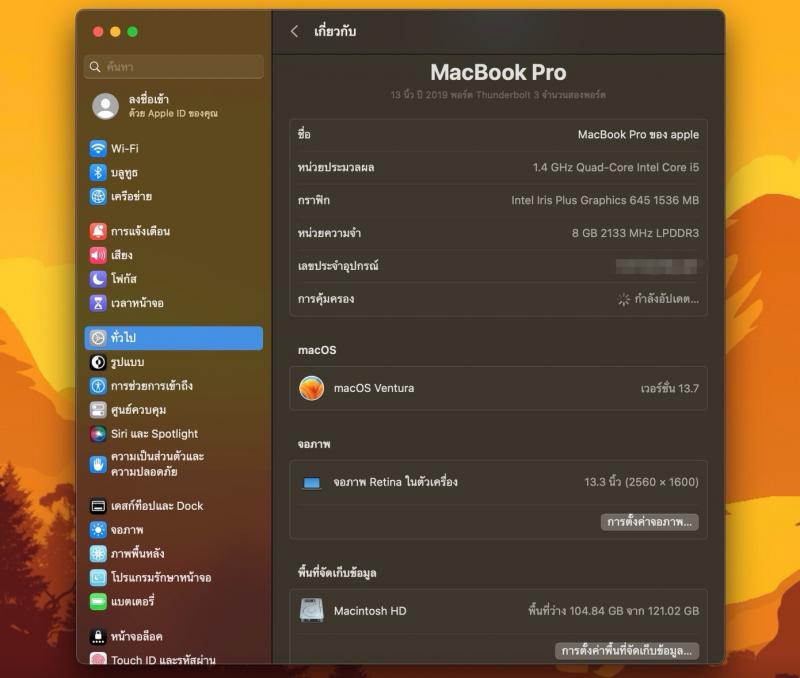800x678 pixels.
Task: Open the Wi-Fi settings icon
Action: (98, 148)
